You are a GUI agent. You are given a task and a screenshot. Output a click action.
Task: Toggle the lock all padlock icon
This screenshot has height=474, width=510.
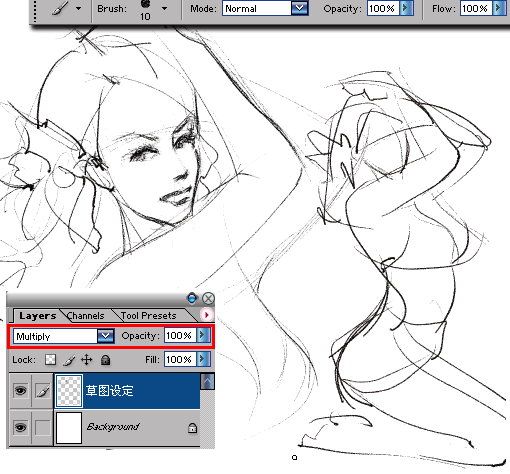[106, 360]
